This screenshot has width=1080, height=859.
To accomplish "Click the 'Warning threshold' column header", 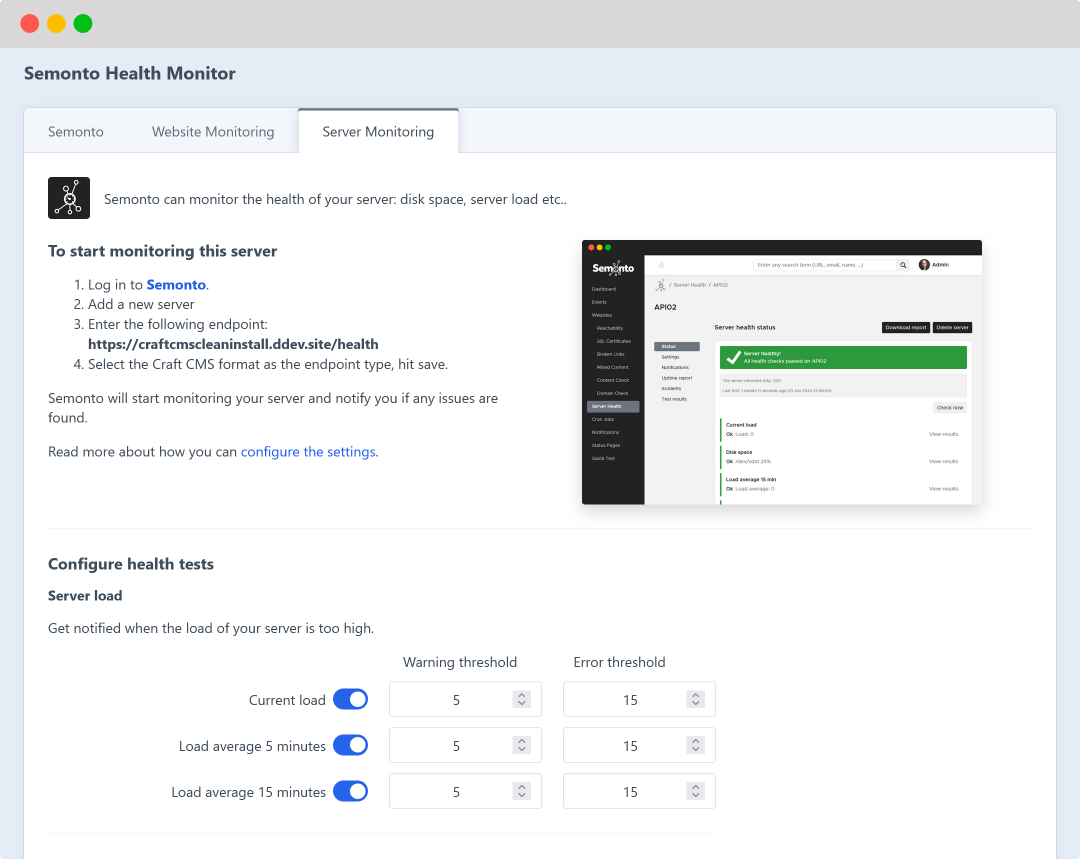I will 460,662.
